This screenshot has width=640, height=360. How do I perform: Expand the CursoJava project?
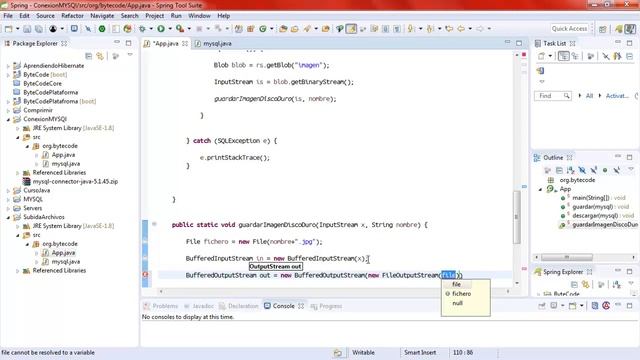(8, 191)
